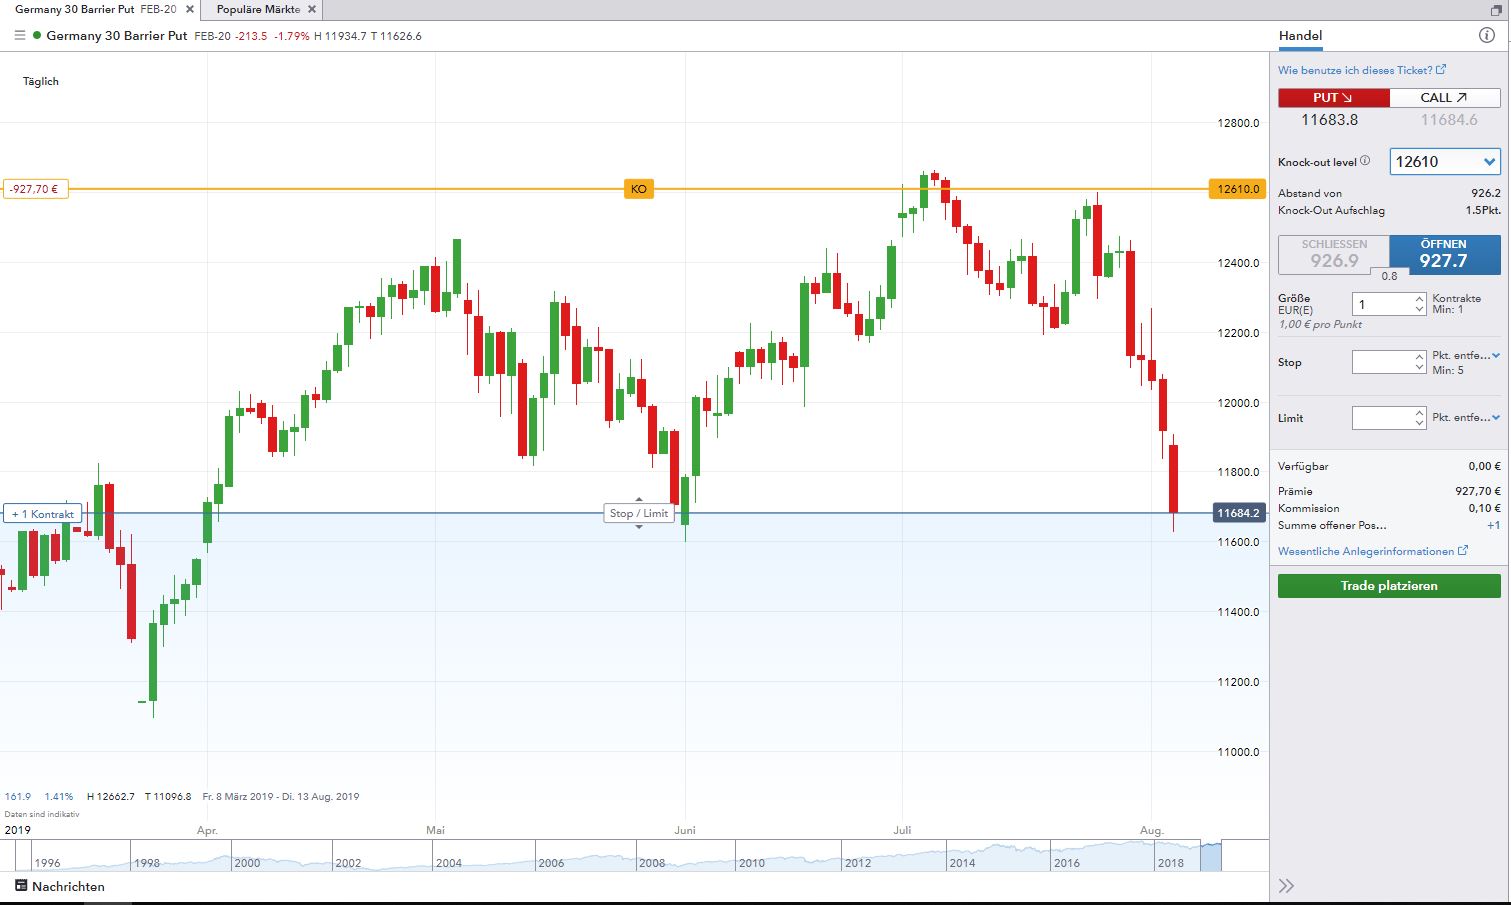Collapse the trade panel with double-chevron icon
The height and width of the screenshot is (905, 1511).
(1286, 886)
